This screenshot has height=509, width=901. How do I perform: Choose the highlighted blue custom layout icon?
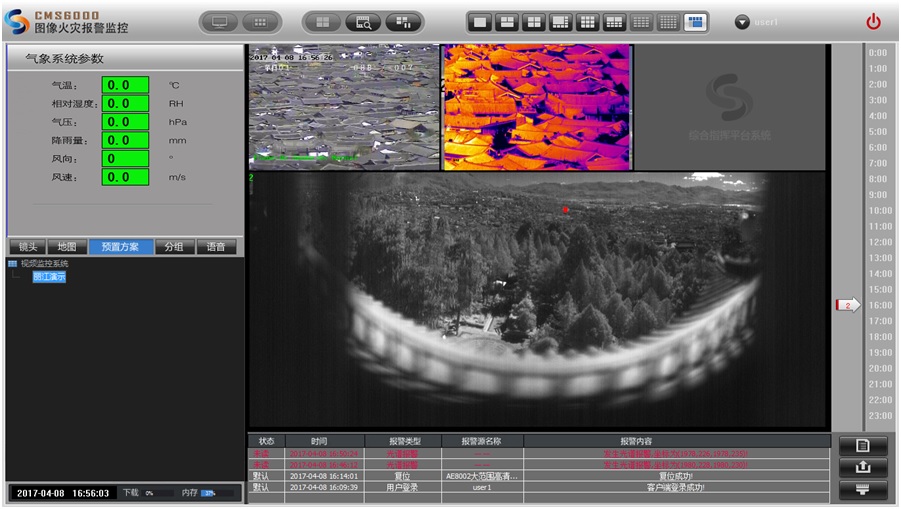coord(695,22)
